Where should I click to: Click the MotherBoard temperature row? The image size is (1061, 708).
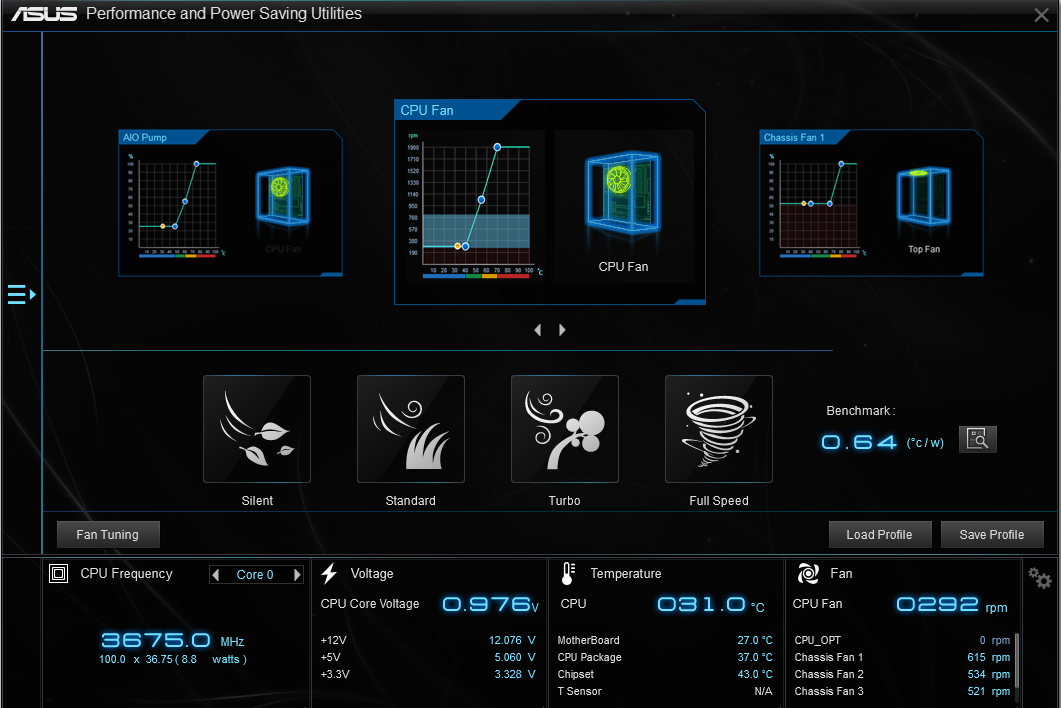664,640
